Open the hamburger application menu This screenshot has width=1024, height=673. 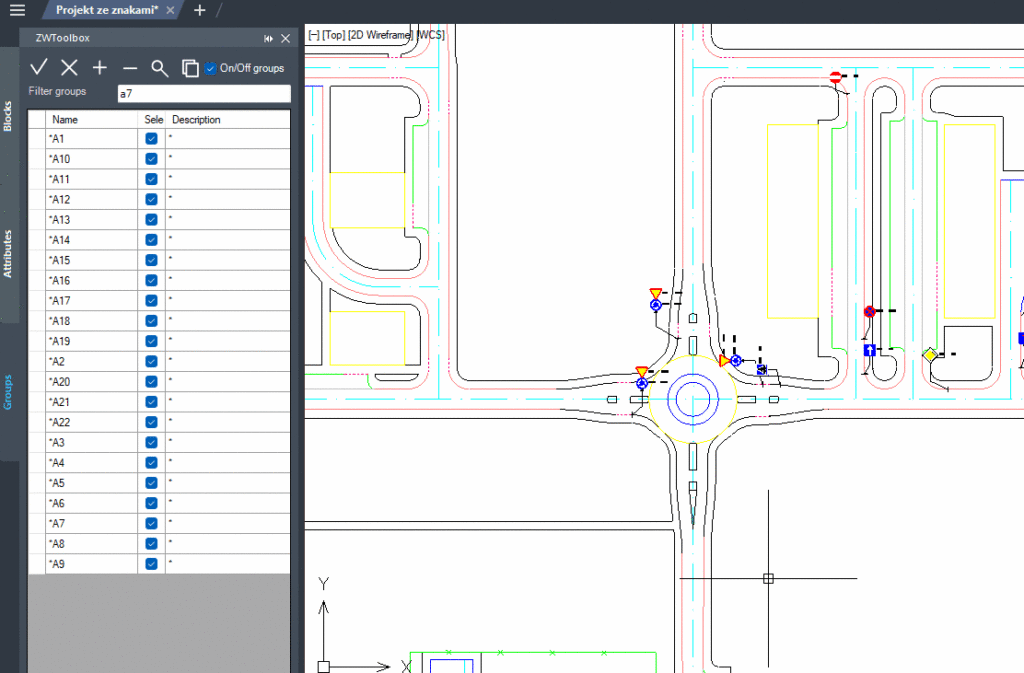pos(18,10)
